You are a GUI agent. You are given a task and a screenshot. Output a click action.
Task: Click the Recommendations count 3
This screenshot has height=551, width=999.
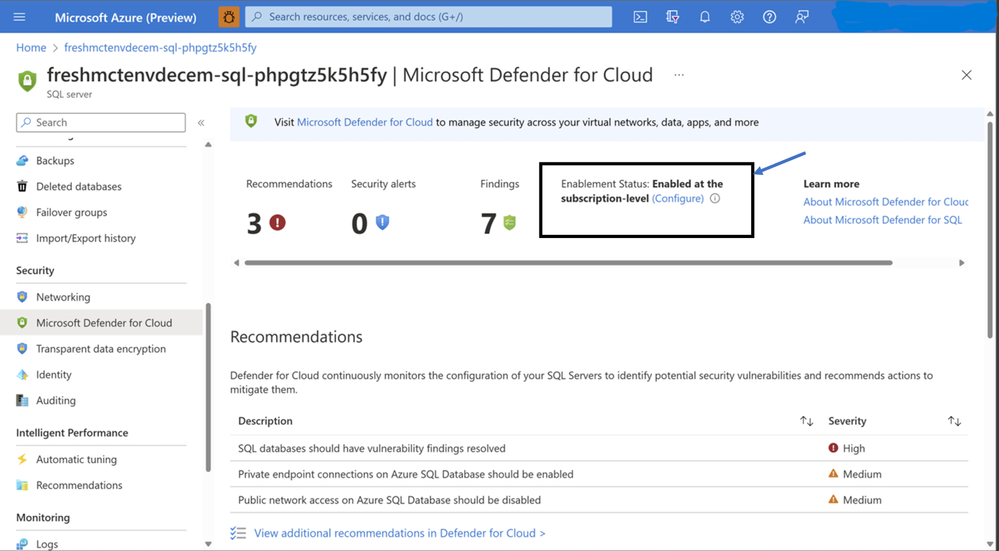(254, 224)
